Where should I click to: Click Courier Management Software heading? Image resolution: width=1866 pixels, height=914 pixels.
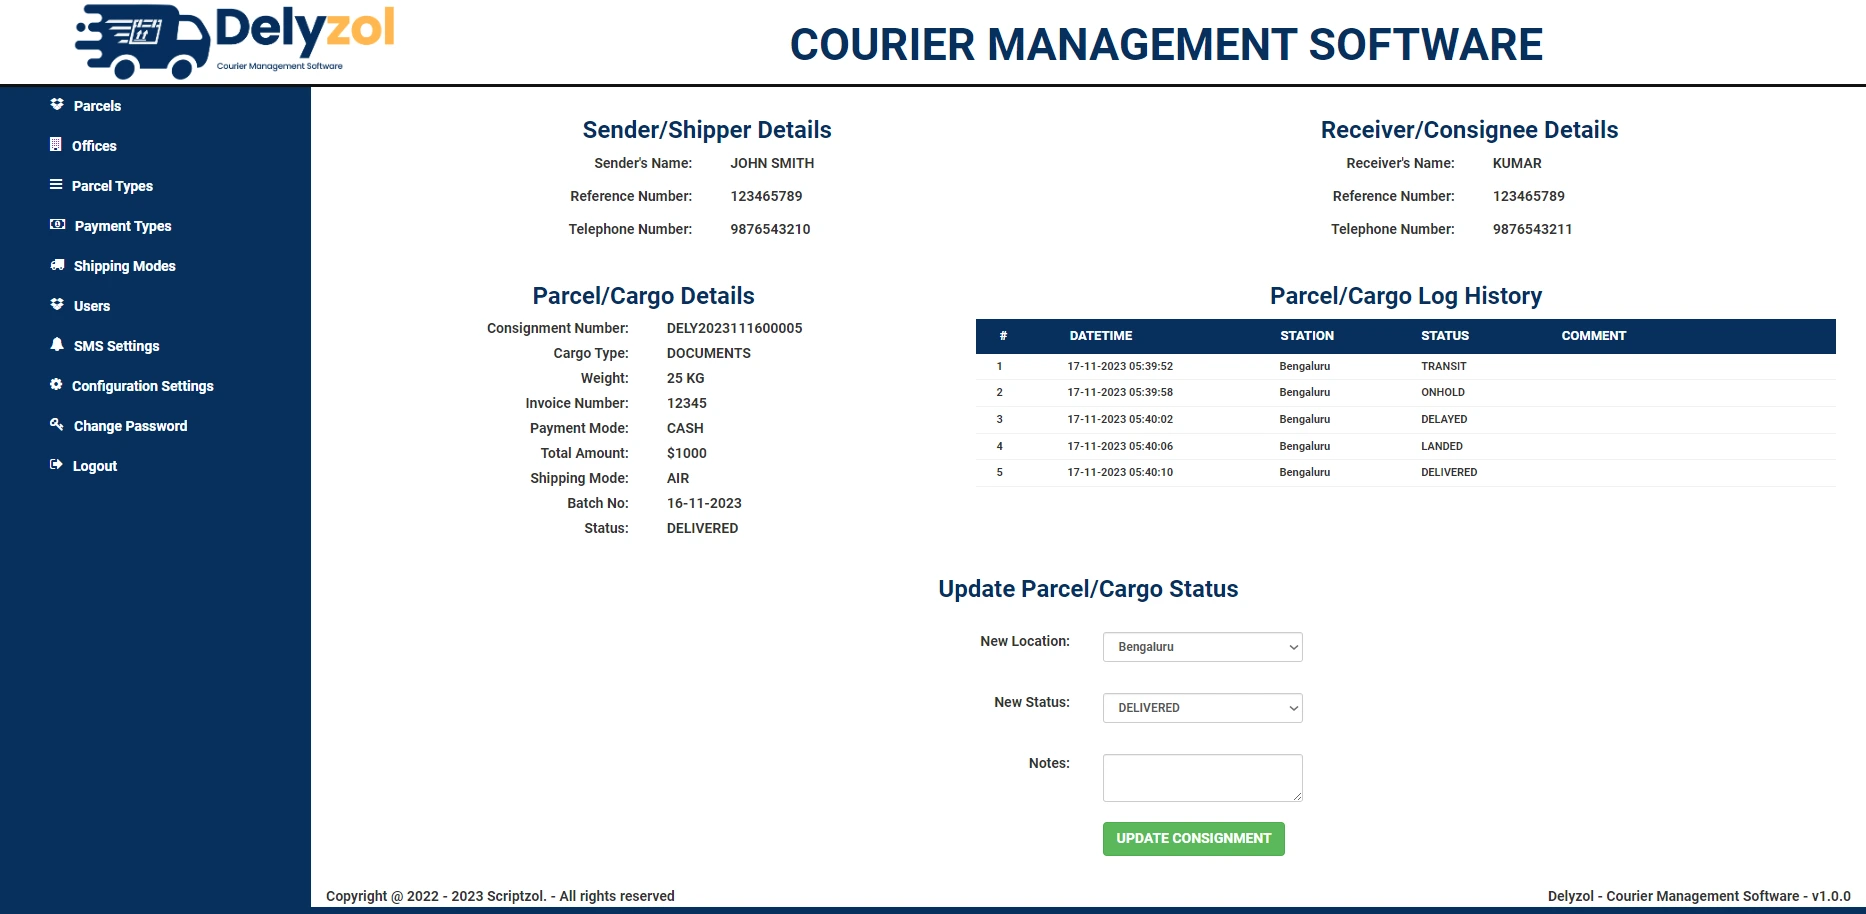click(x=1166, y=45)
